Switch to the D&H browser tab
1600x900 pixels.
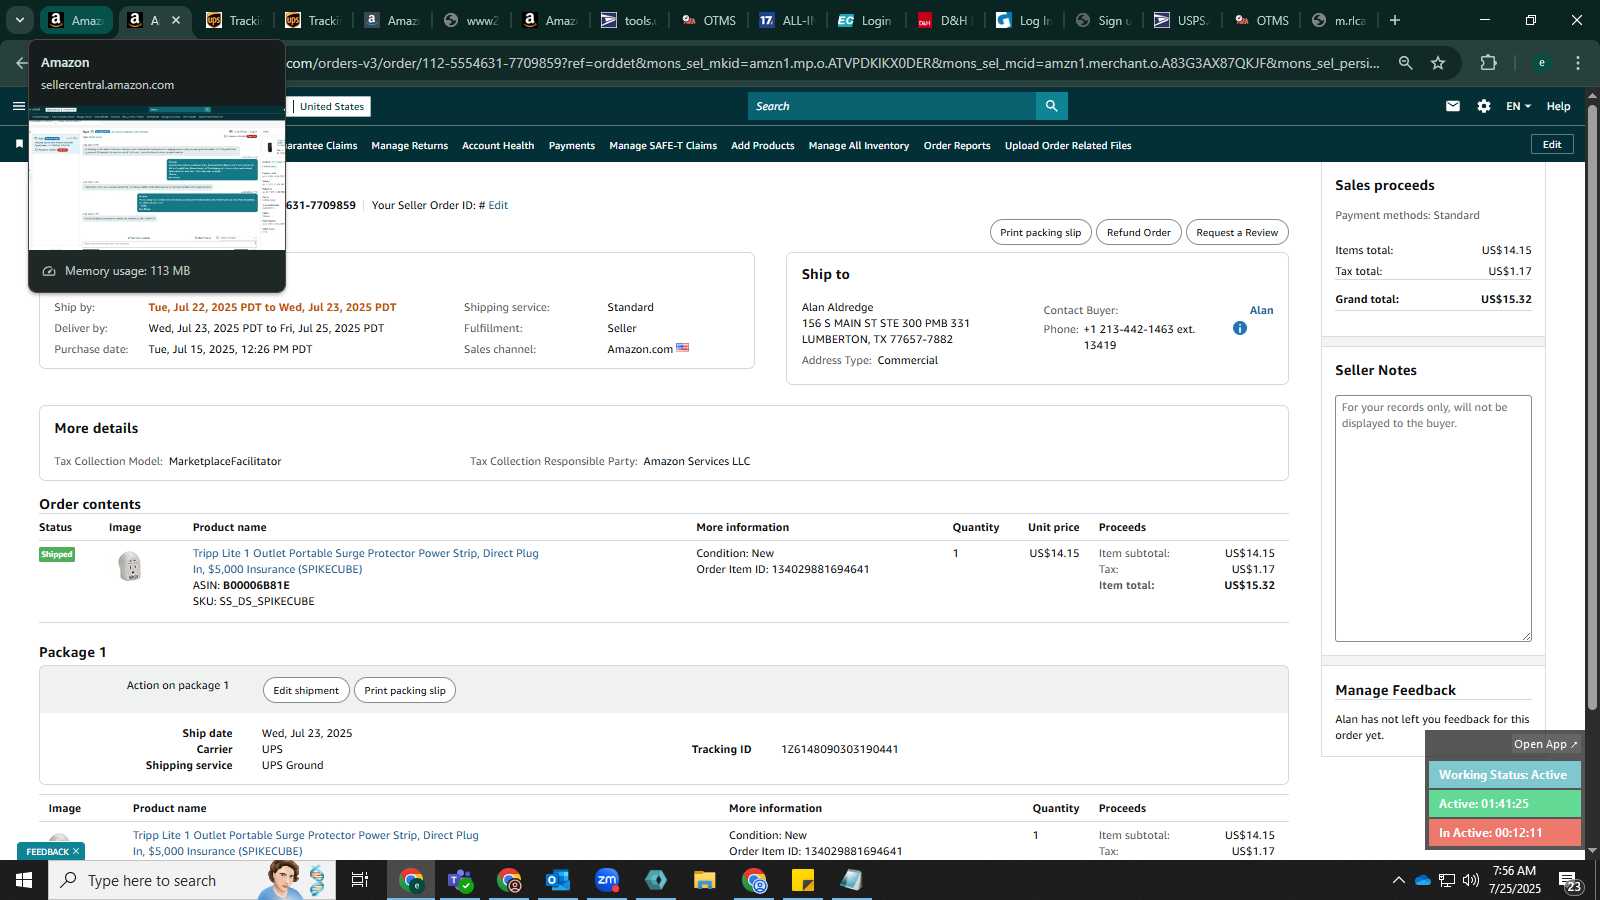945,20
